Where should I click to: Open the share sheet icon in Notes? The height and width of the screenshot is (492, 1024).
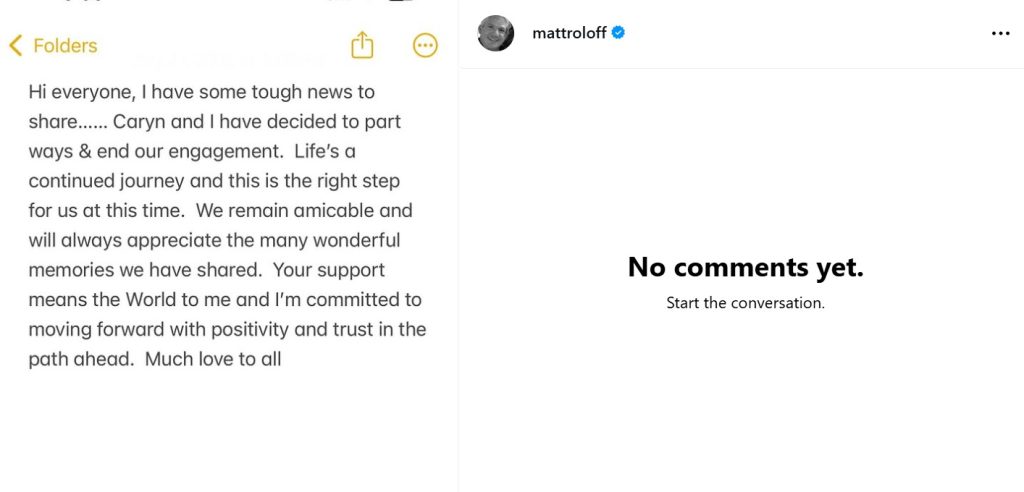[362, 45]
